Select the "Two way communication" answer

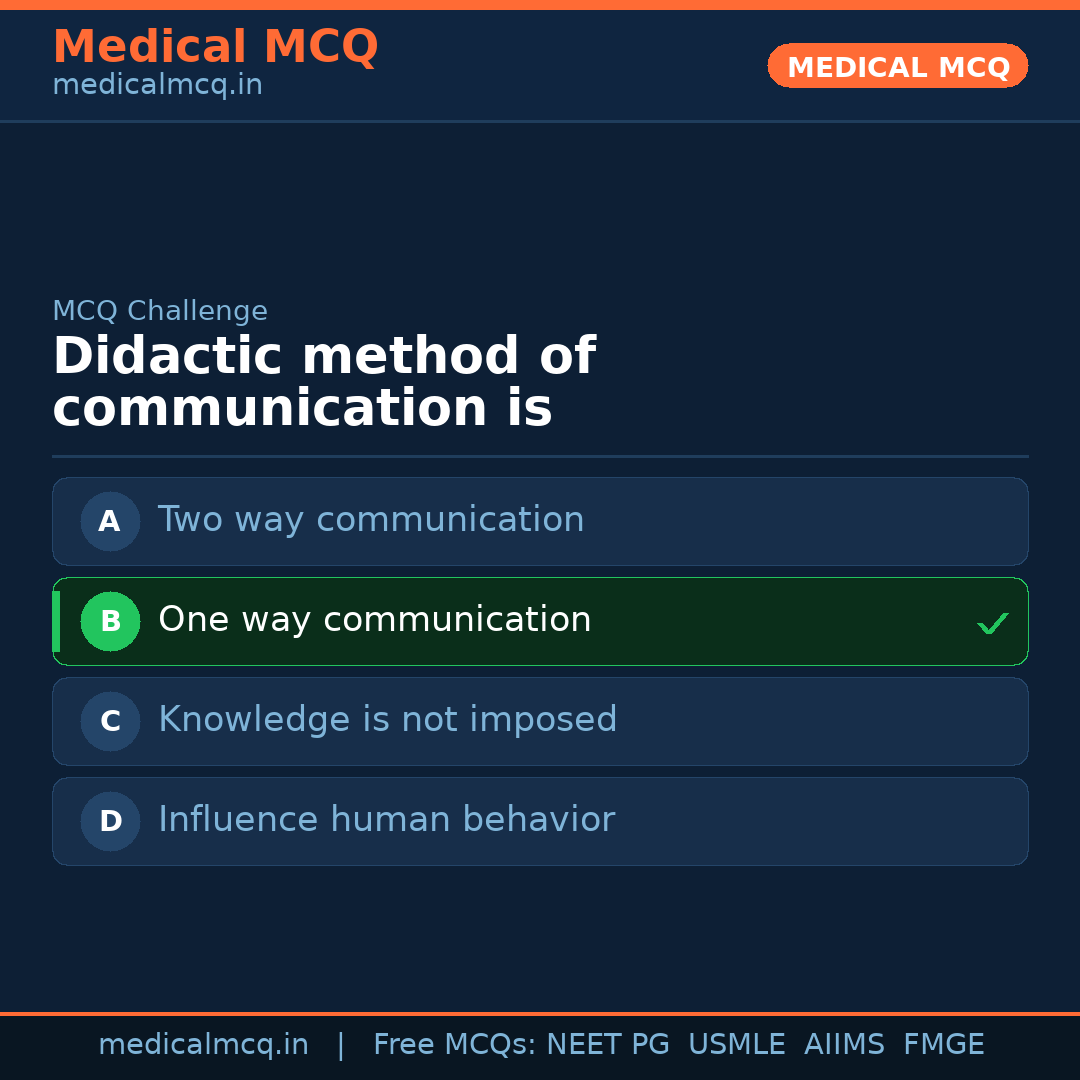(371, 520)
